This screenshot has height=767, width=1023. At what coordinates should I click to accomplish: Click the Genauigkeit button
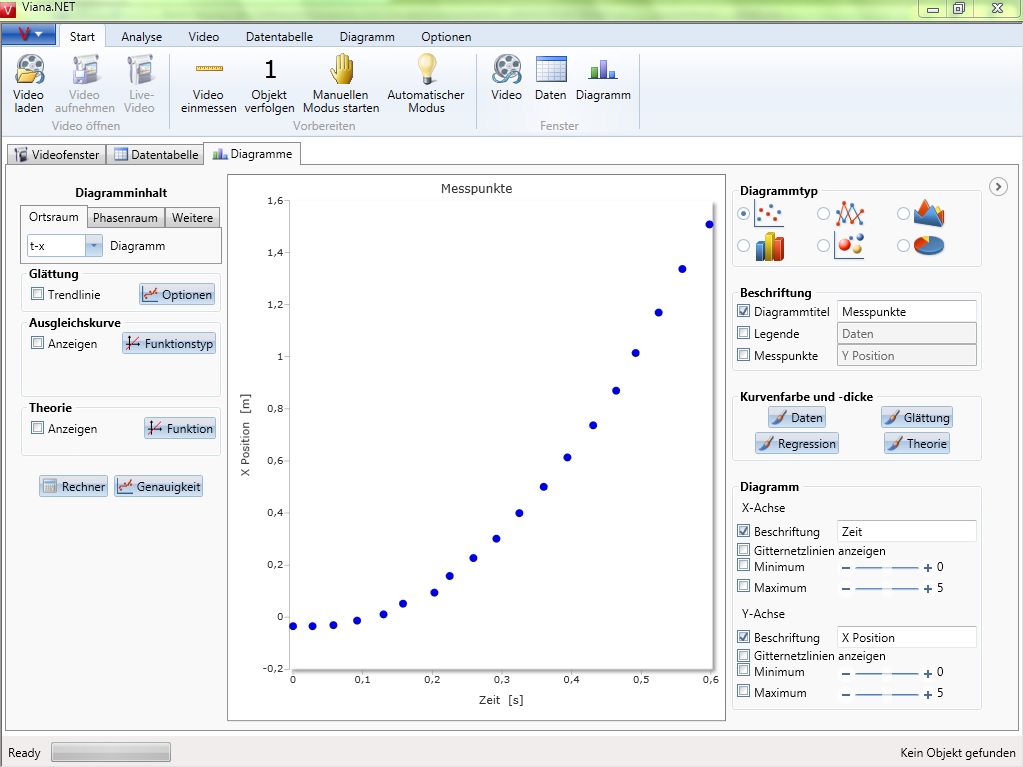[158, 487]
